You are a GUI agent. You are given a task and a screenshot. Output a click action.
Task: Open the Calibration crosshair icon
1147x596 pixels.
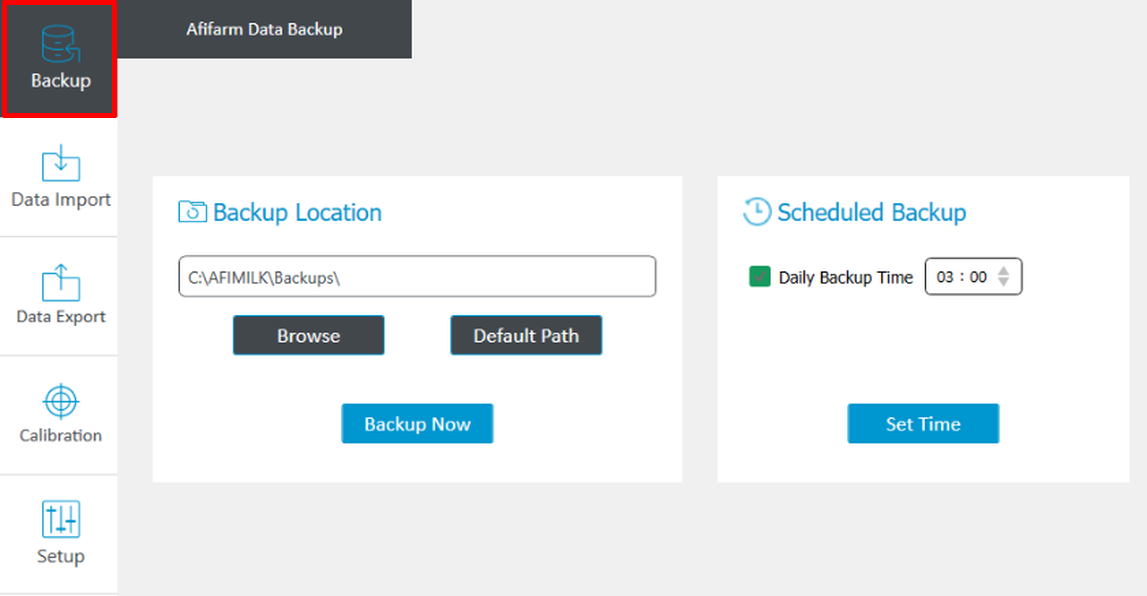tap(61, 401)
